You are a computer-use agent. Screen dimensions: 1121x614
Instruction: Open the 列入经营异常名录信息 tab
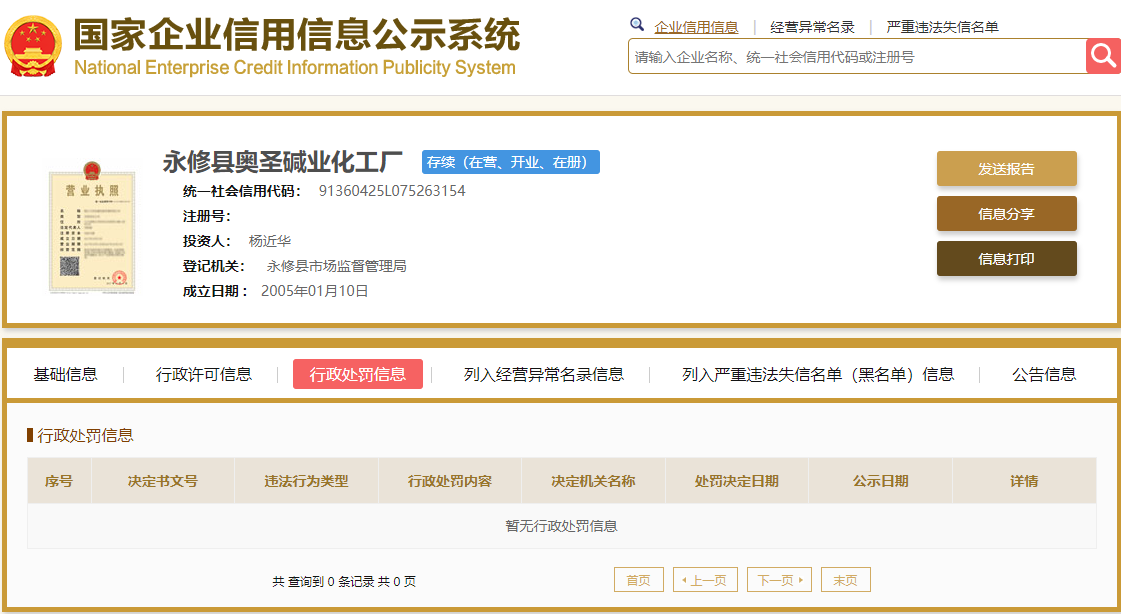543,374
